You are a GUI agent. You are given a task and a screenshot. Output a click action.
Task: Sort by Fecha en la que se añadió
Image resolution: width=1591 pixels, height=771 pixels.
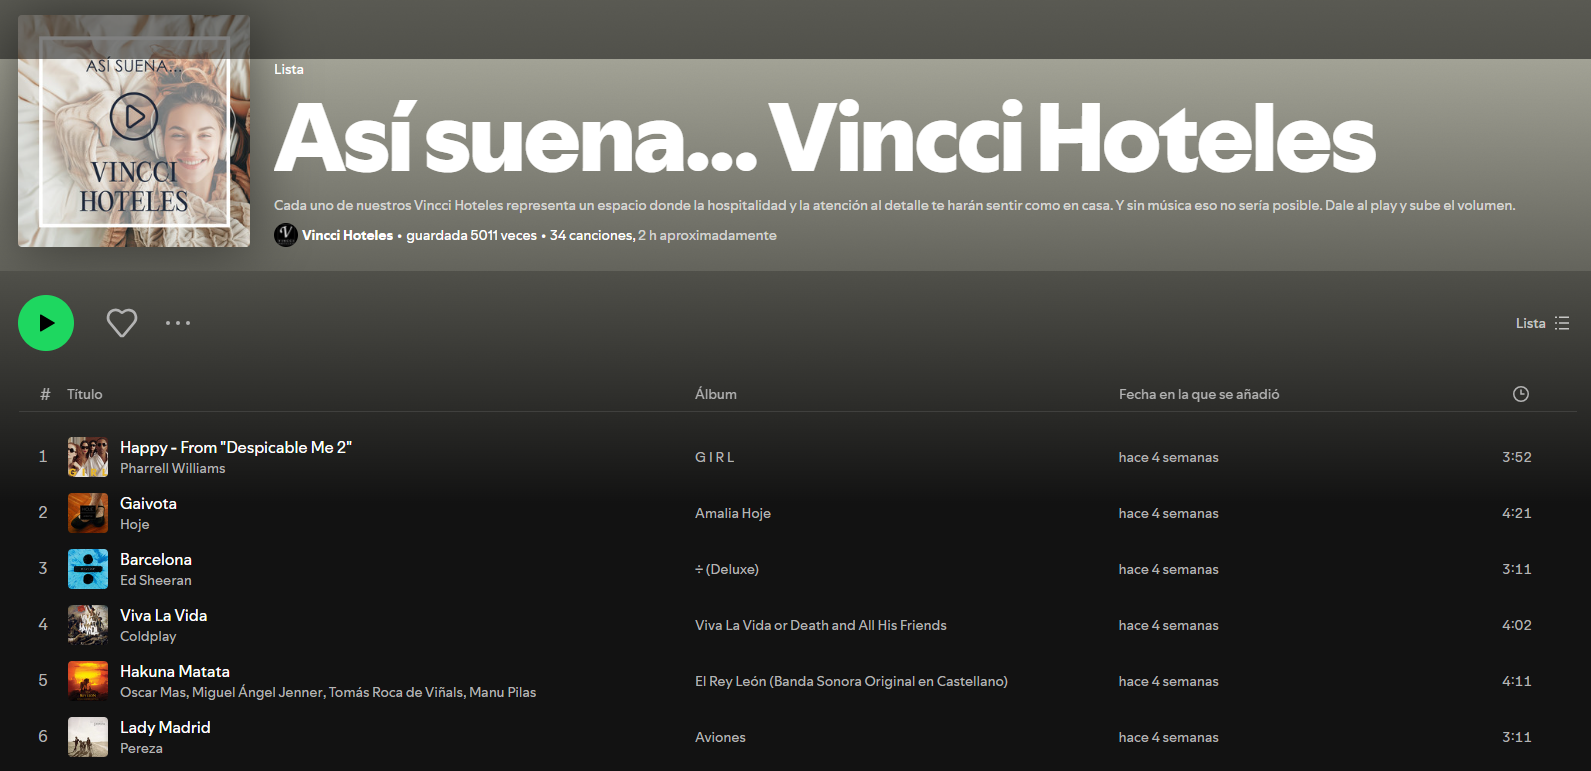pyautogui.click(x=1199, y=394)
